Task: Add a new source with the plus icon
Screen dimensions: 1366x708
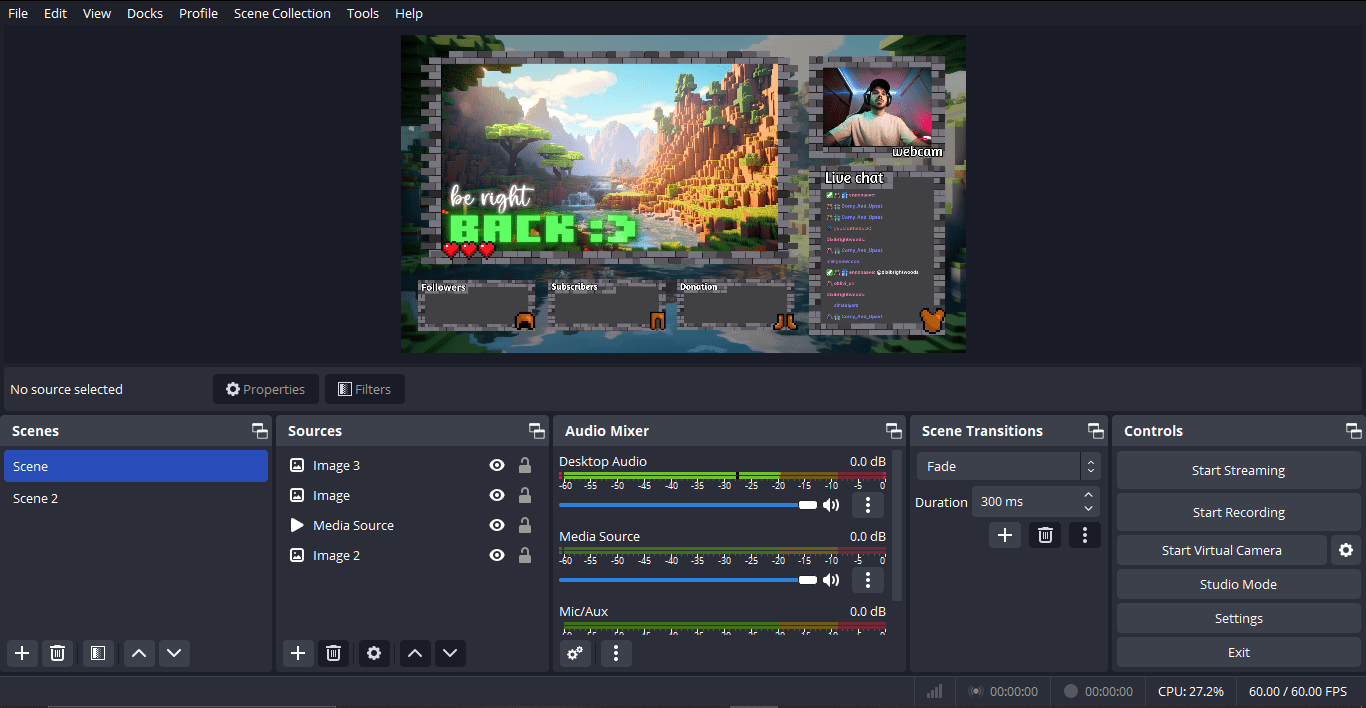Action: [x=298, y=653]
